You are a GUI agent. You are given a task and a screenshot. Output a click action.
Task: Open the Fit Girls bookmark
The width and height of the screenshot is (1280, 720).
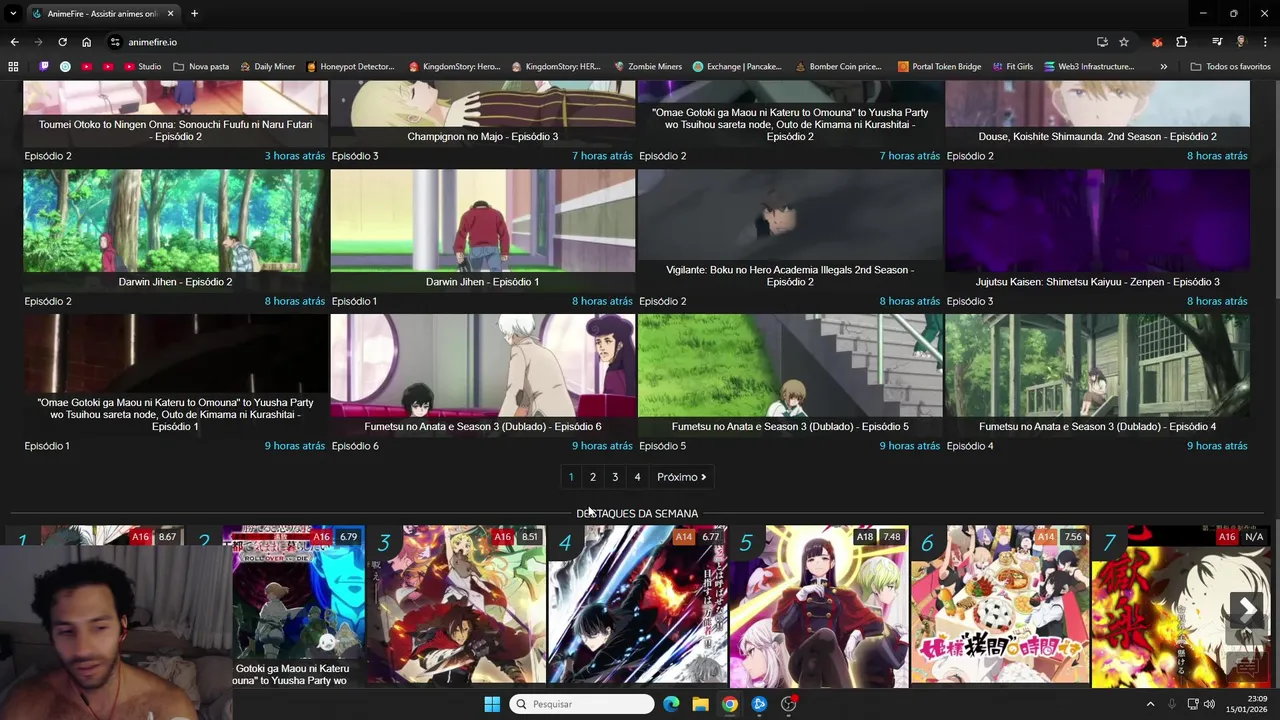click(1012, 67)
